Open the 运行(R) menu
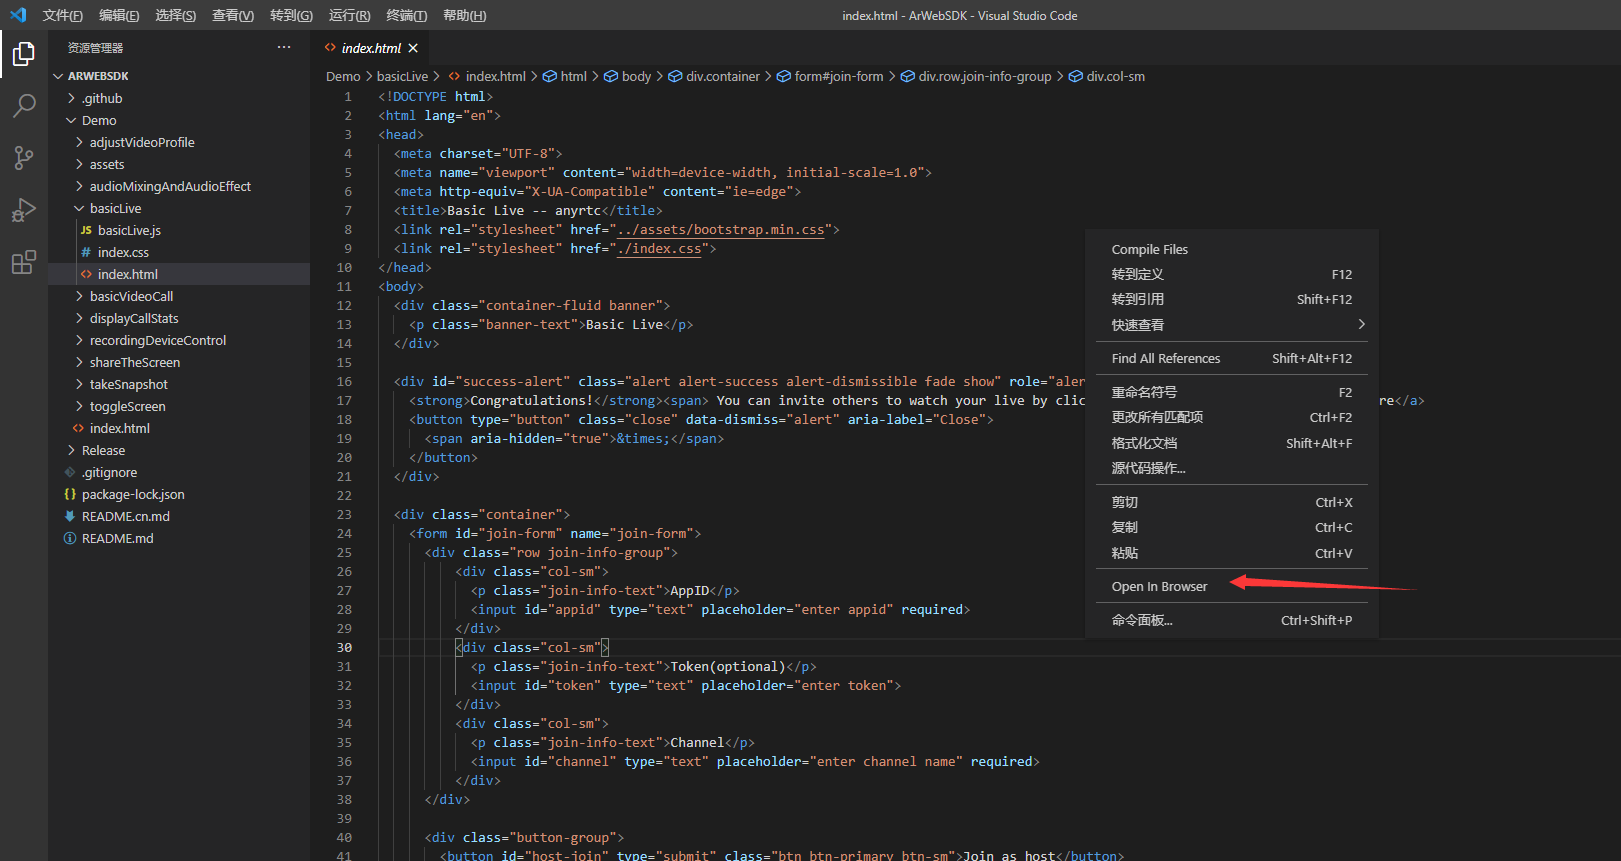Screen dimensions: 1621x861 pos(349,15)
